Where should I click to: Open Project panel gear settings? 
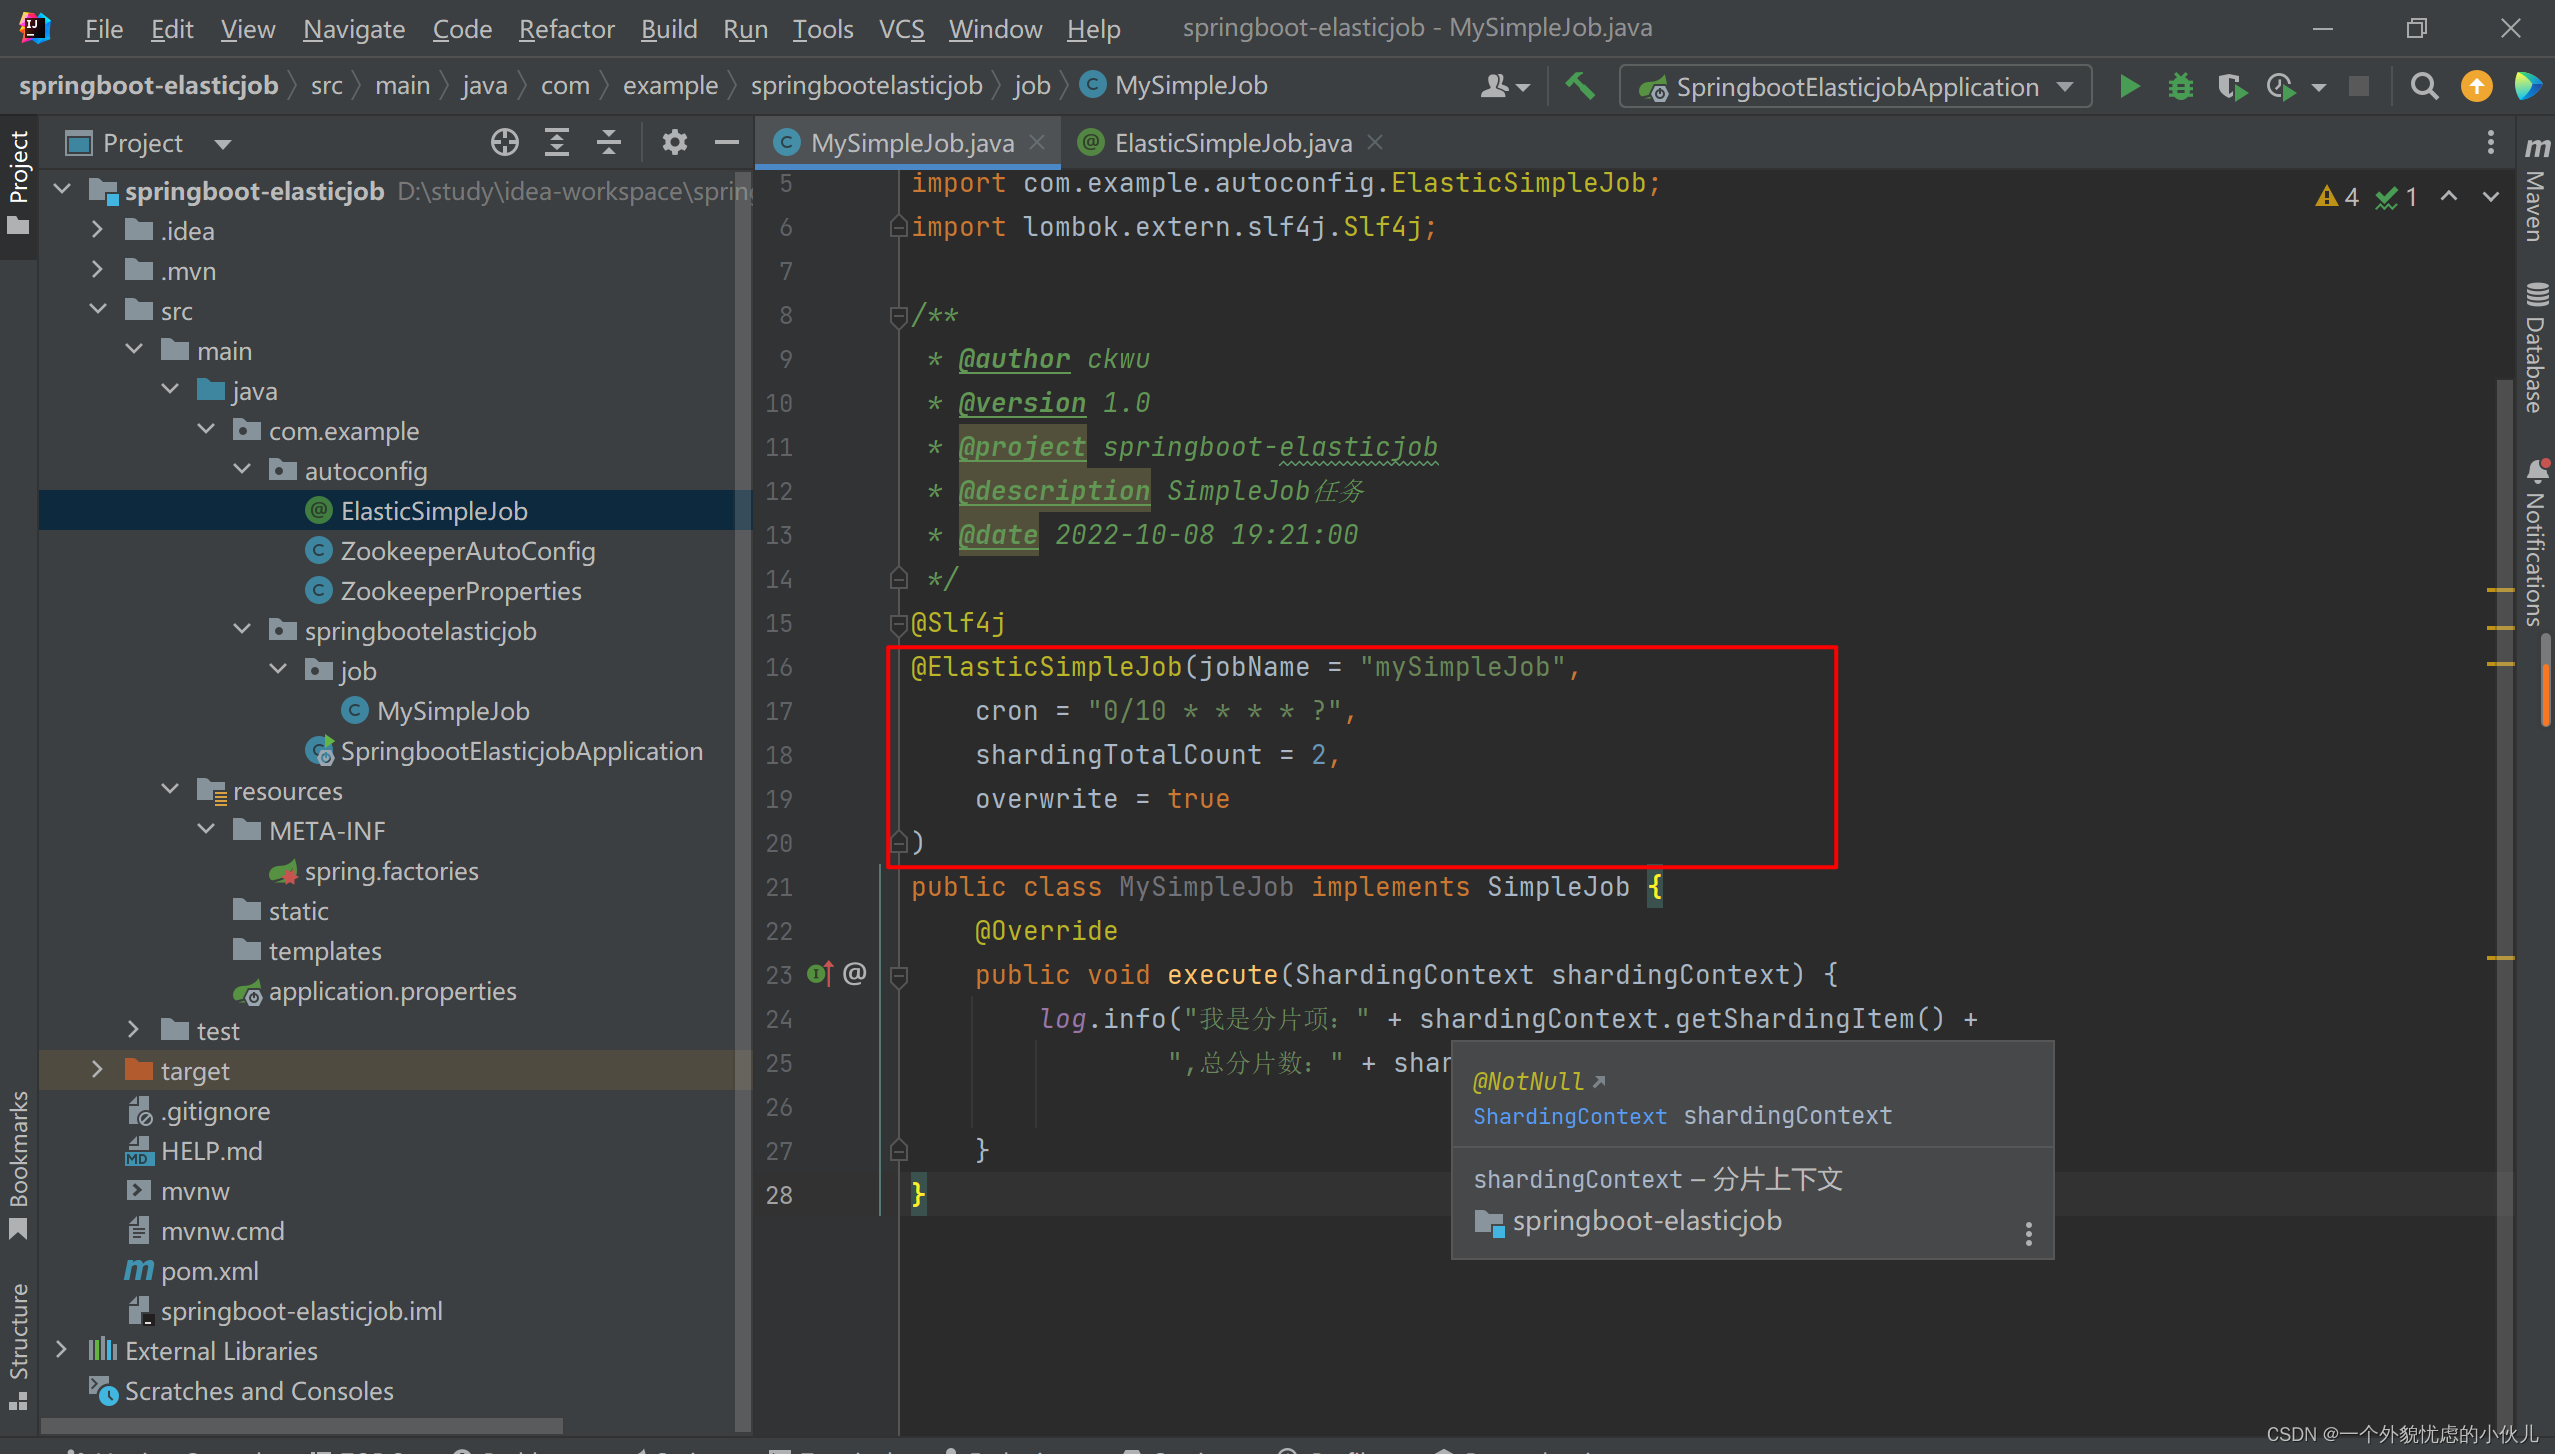pyautogui.click(x=675, y=143)
